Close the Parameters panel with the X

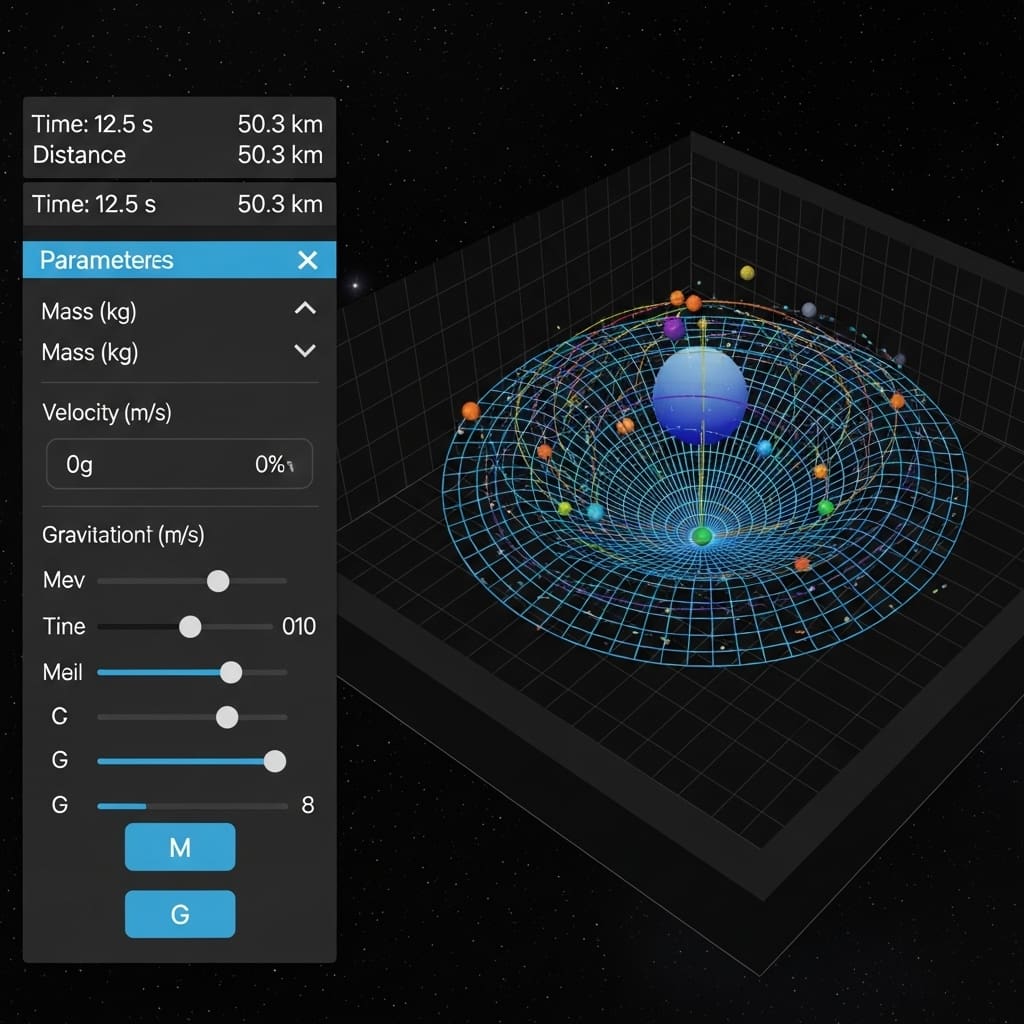[x=307, y=260]
